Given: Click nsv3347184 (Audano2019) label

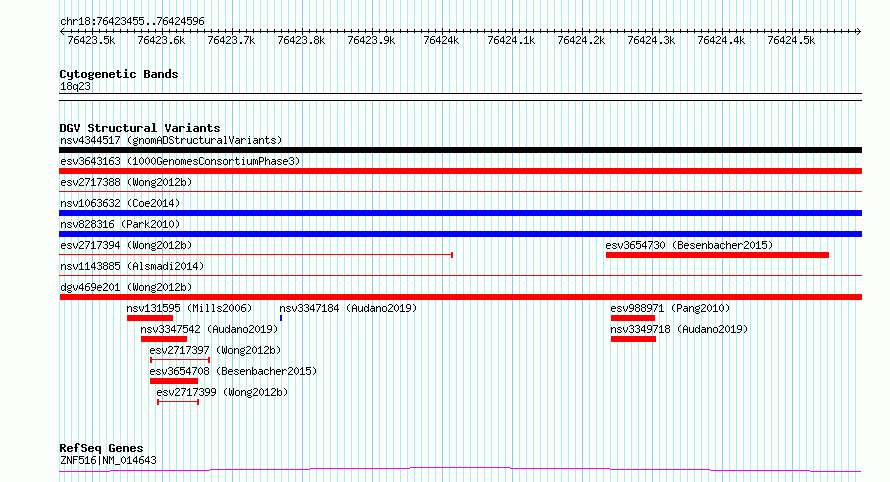Looking at the screenshot, I should tap(348, 308).
